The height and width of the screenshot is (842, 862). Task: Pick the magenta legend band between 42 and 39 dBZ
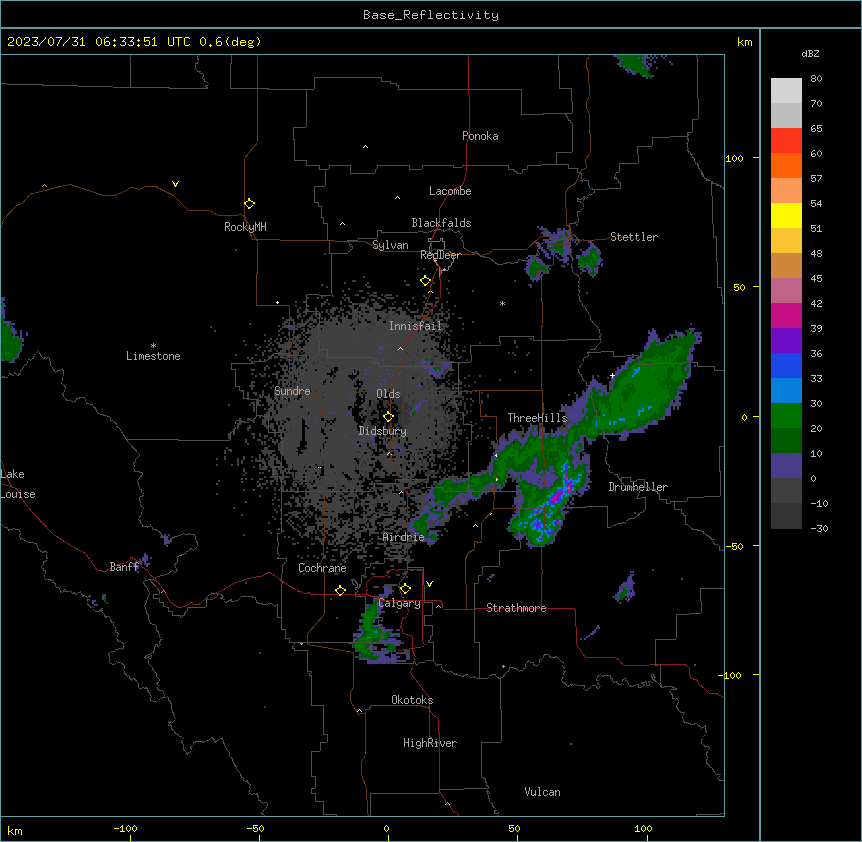(786, 315)
